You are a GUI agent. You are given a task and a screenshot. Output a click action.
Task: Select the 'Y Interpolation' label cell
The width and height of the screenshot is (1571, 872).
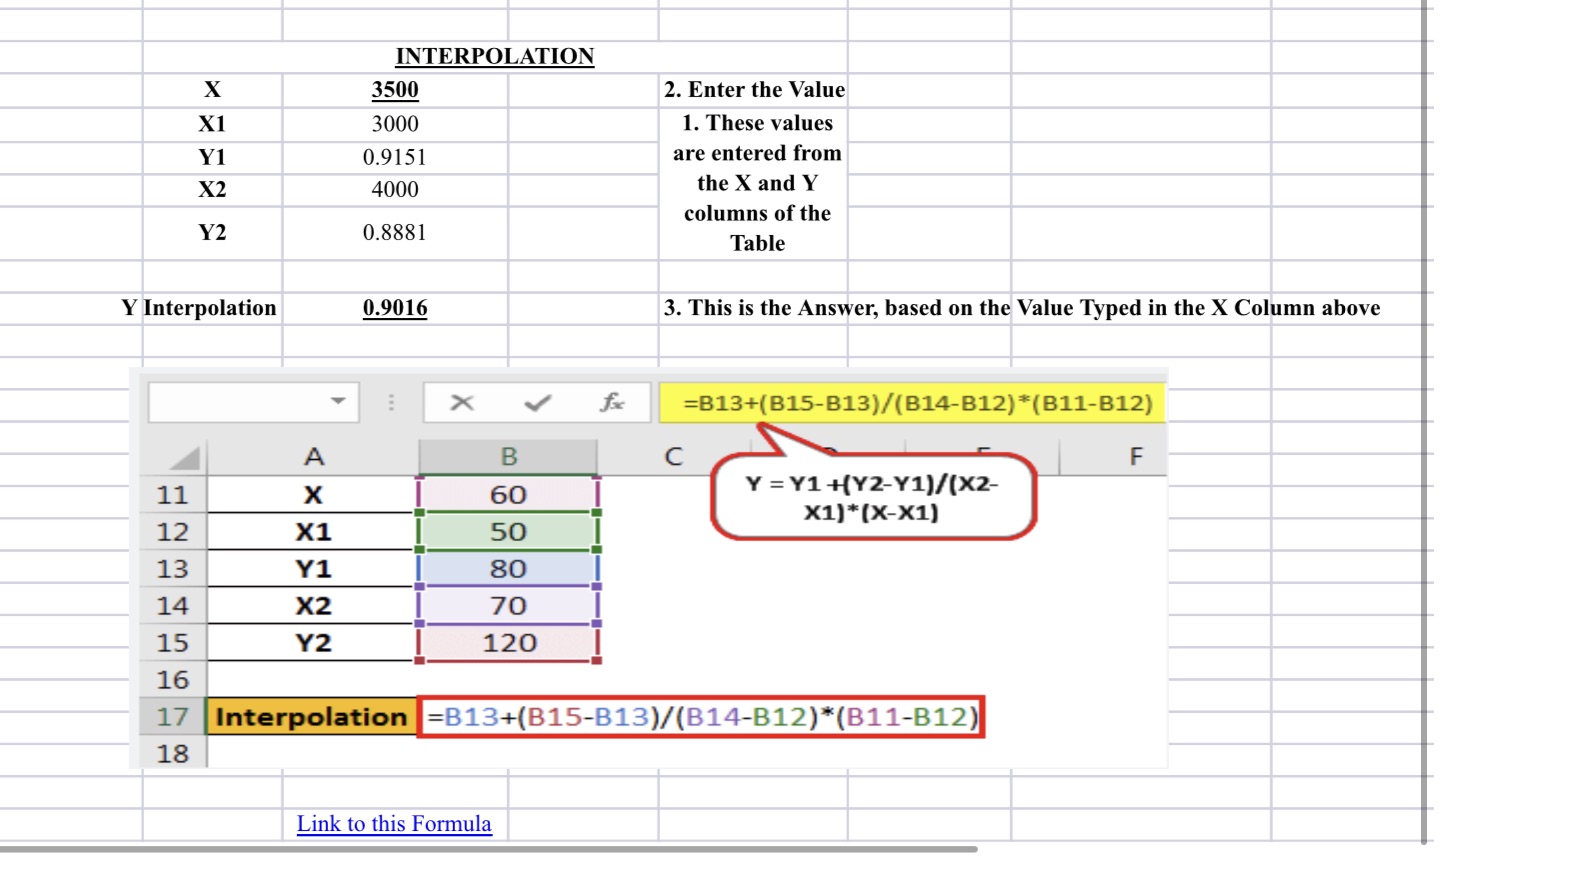coord(199,308)
